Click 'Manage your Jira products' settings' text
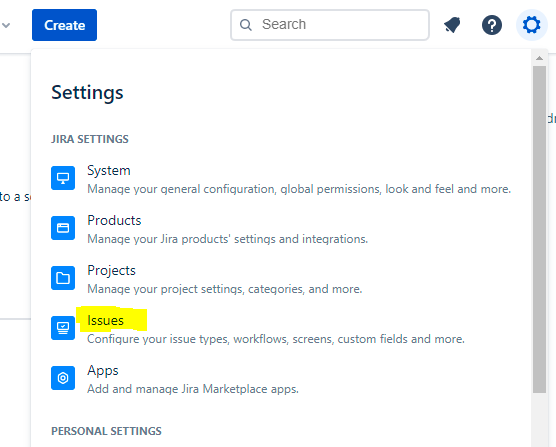The image size is (556, 447). click(228, 239)
